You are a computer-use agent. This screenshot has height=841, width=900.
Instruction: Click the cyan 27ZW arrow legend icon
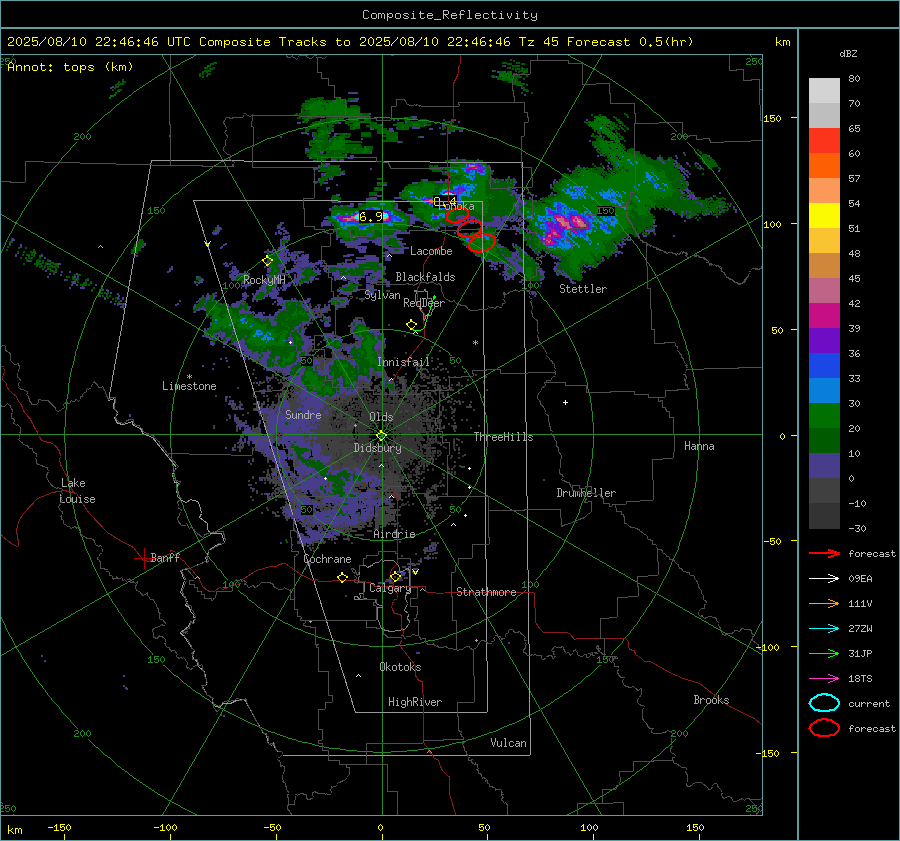tap(824, 629)
